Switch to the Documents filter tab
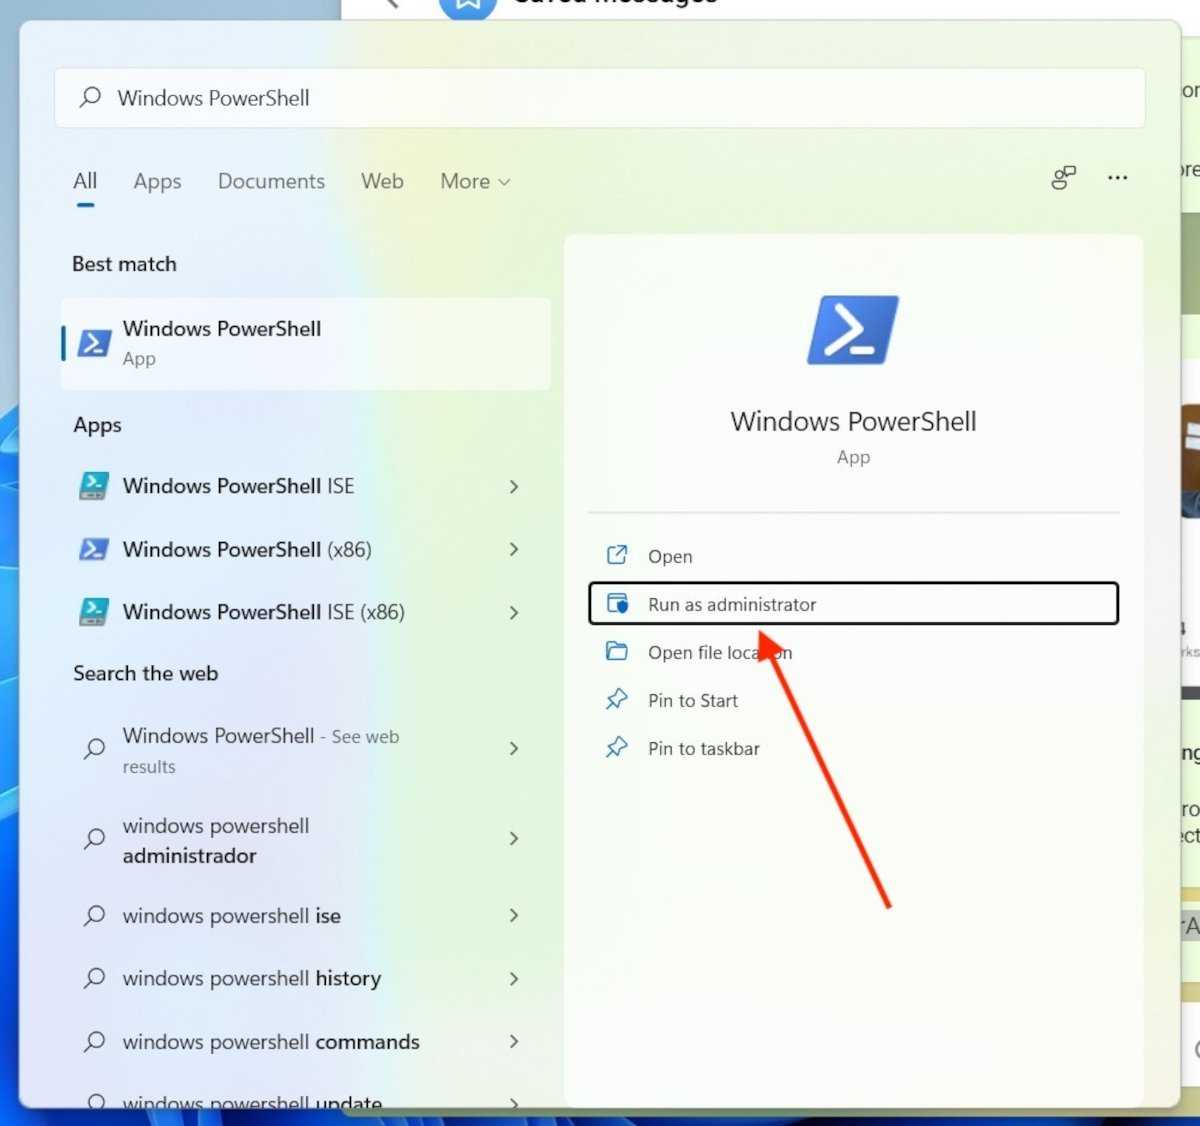Screen dimensions: 1200x1126 point(271,181)
